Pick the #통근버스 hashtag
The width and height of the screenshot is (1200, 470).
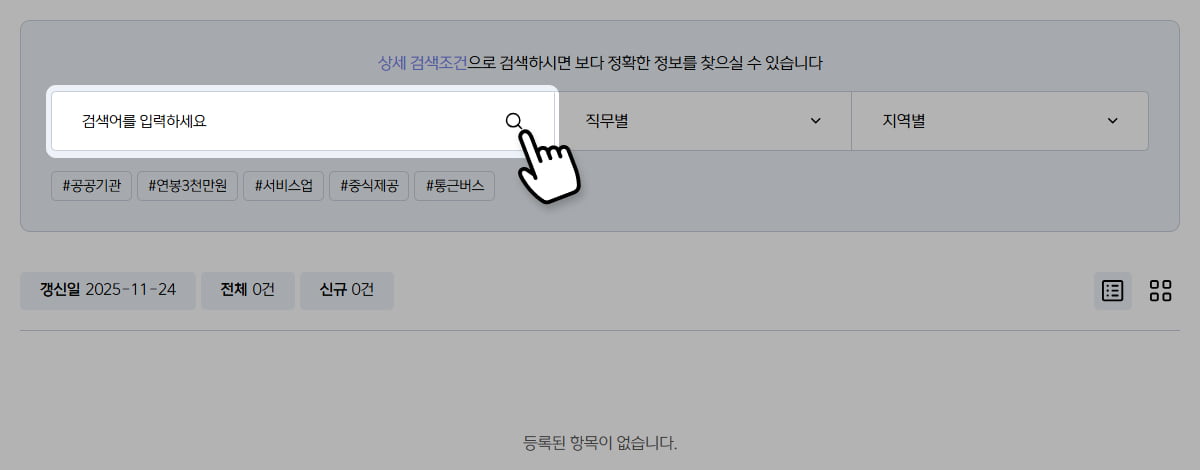point(455,186)
